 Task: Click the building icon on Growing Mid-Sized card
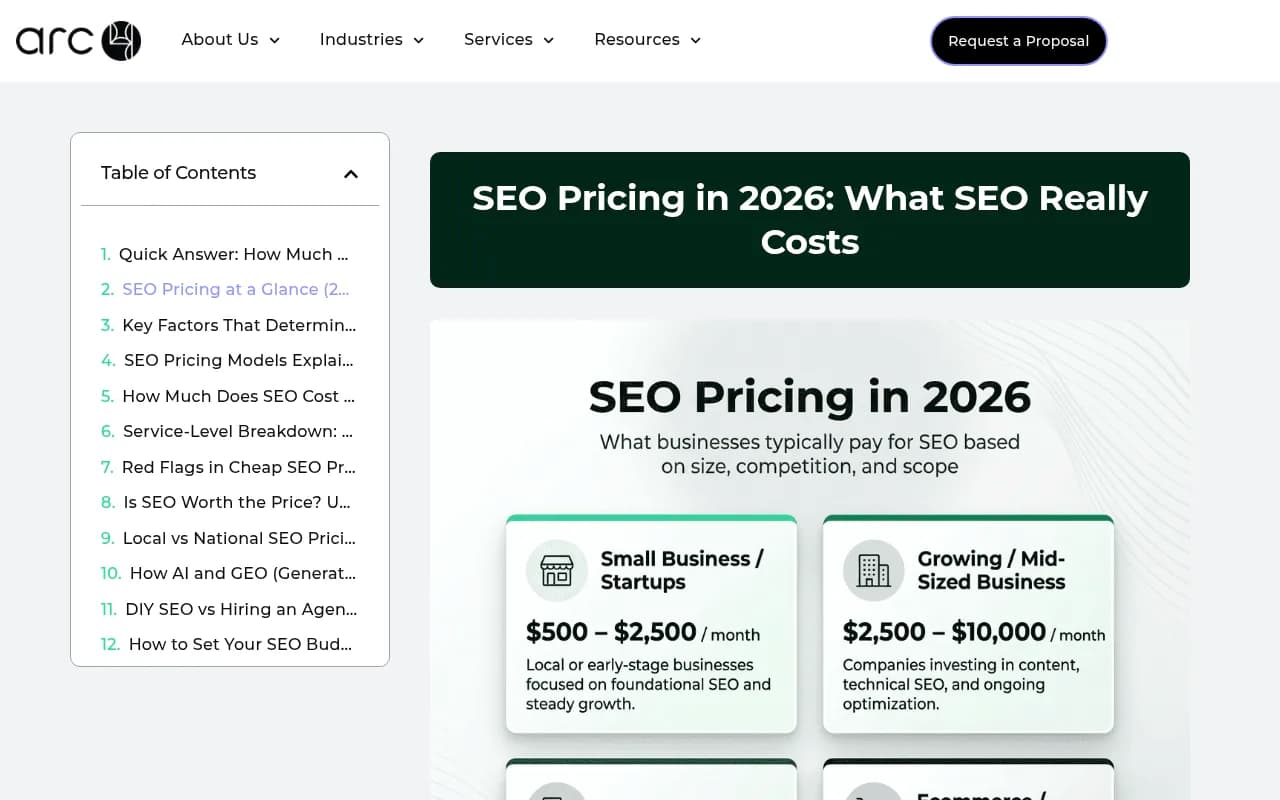(874, 571)
